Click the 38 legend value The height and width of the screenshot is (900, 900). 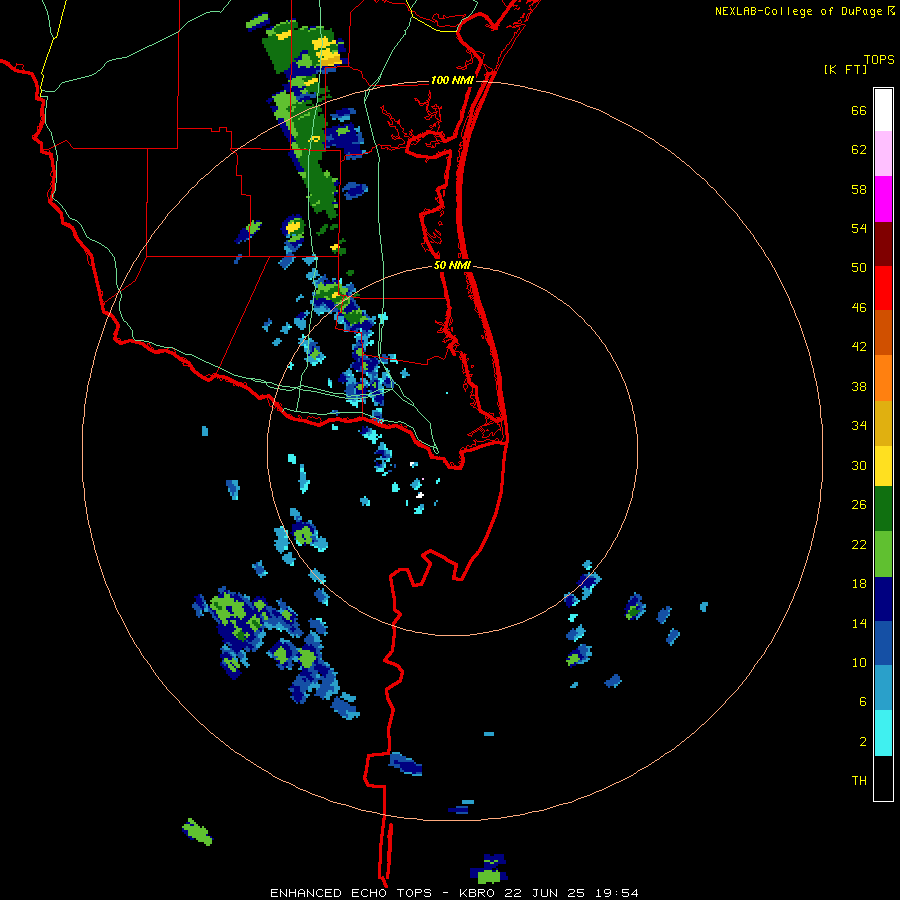tap(859, 387)
